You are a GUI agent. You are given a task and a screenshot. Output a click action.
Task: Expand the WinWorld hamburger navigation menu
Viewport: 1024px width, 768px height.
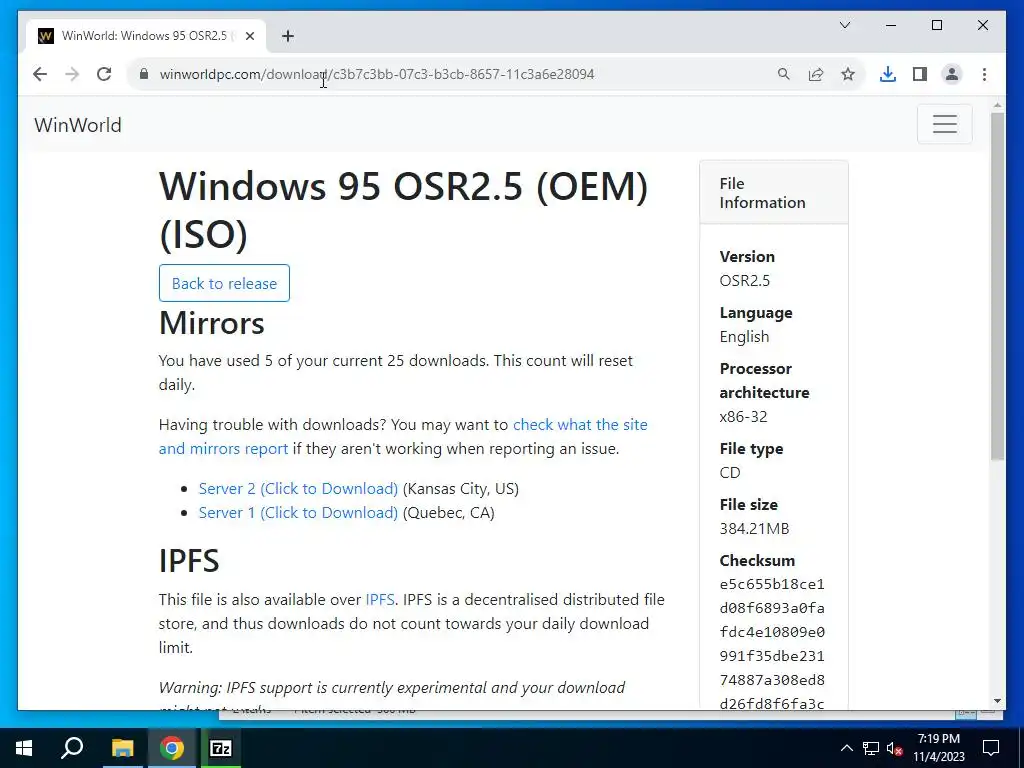coord(944,124)
